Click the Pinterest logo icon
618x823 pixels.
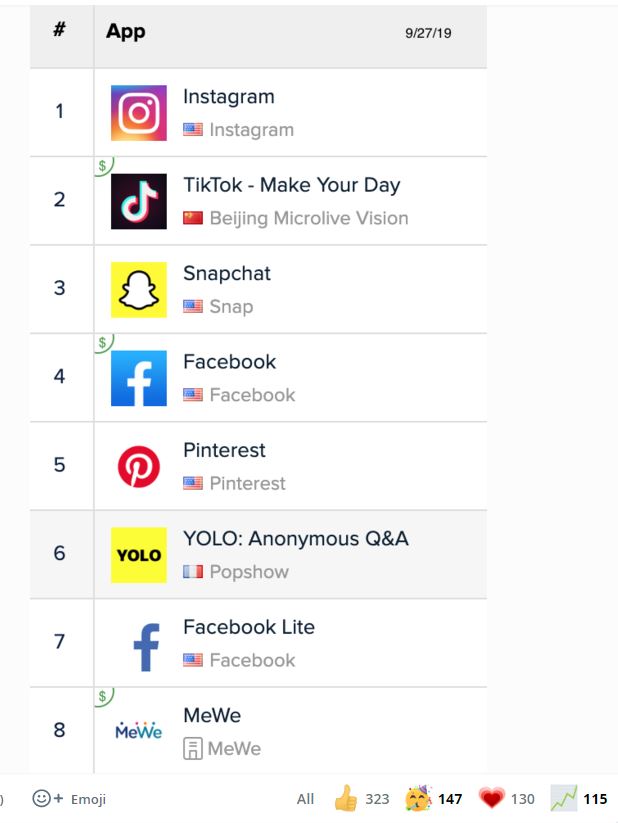[139, 467]
